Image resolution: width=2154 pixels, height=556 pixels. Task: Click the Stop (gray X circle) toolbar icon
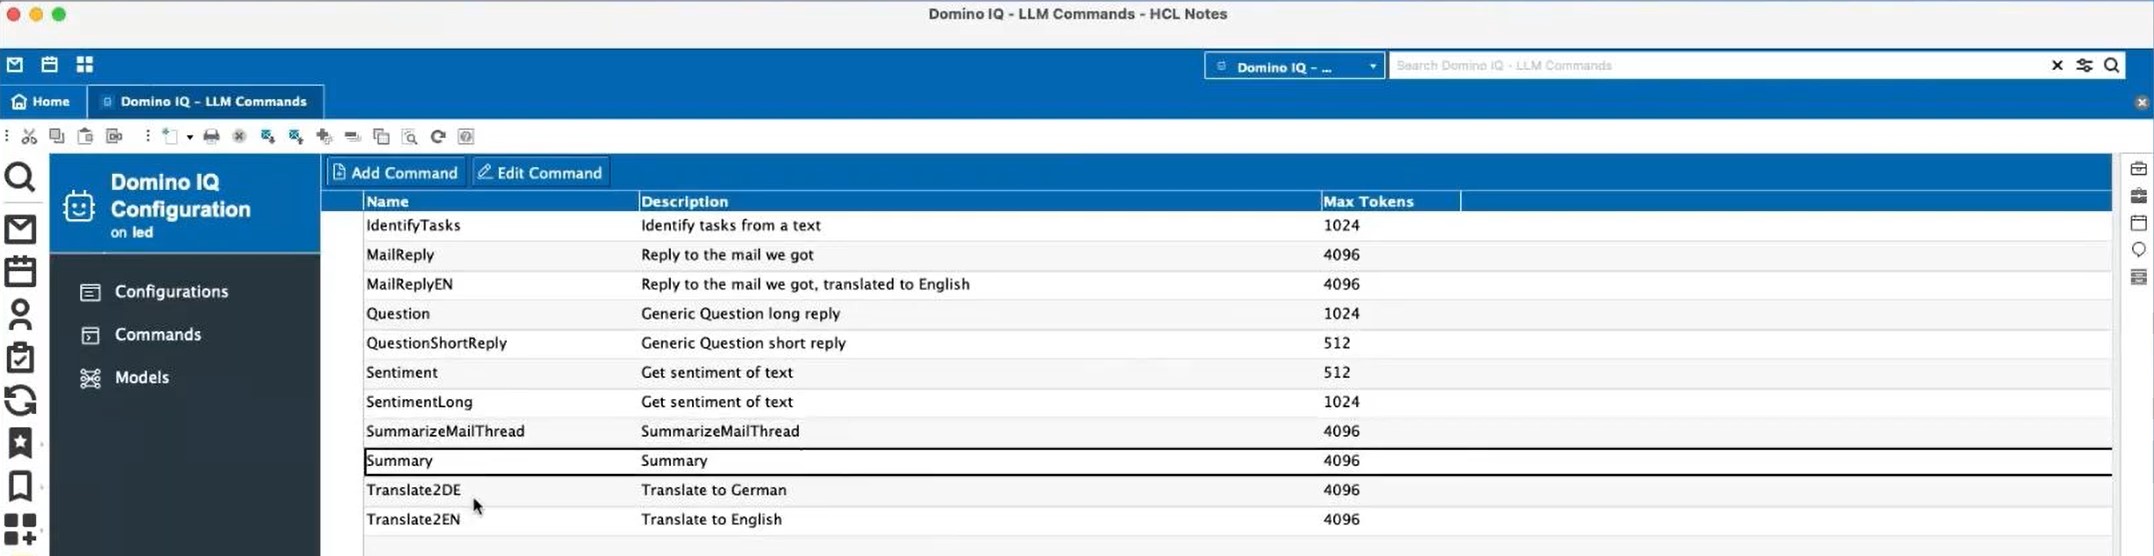(239, 136)
